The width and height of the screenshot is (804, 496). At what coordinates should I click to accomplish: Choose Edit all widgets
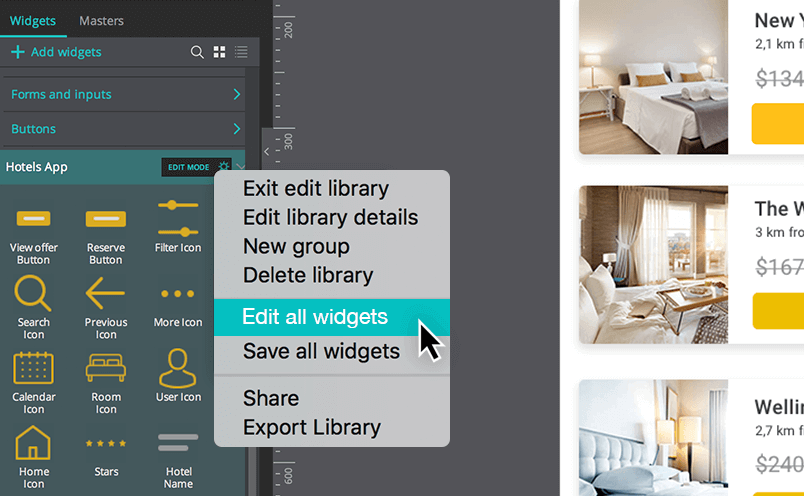click(332, 317)
